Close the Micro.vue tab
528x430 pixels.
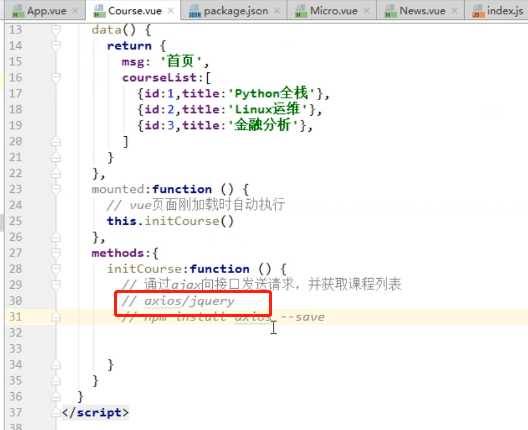point(367,11)
